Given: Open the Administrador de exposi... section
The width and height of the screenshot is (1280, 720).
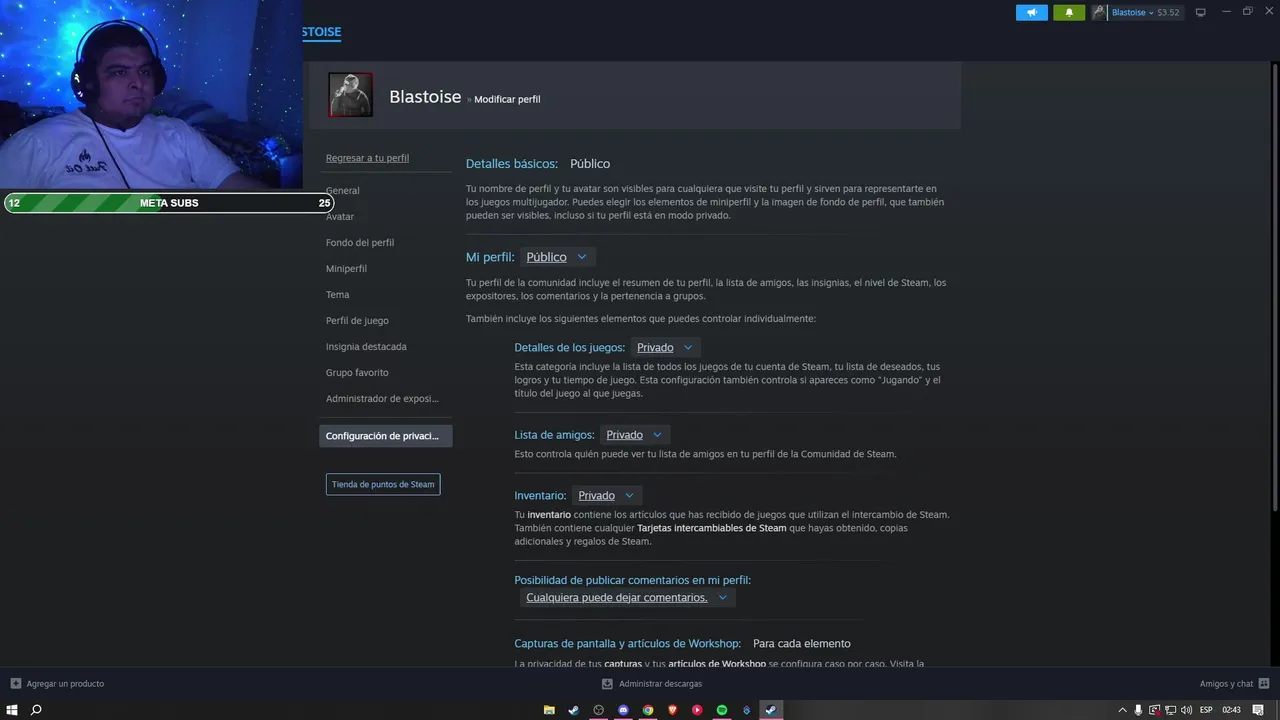Looking at the screenshot, I should pyautogui.click(x=382, y=398).
